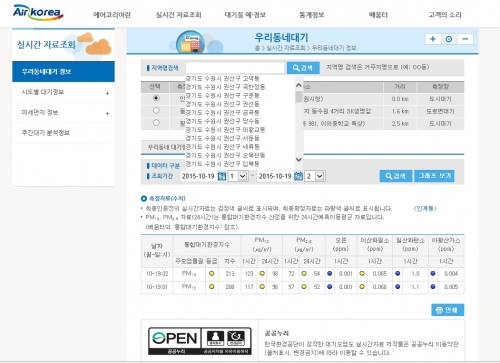Click the suggestion list scroll-up arrow
500x363 pixels.
pyautogui.click(x=299, y=85)
